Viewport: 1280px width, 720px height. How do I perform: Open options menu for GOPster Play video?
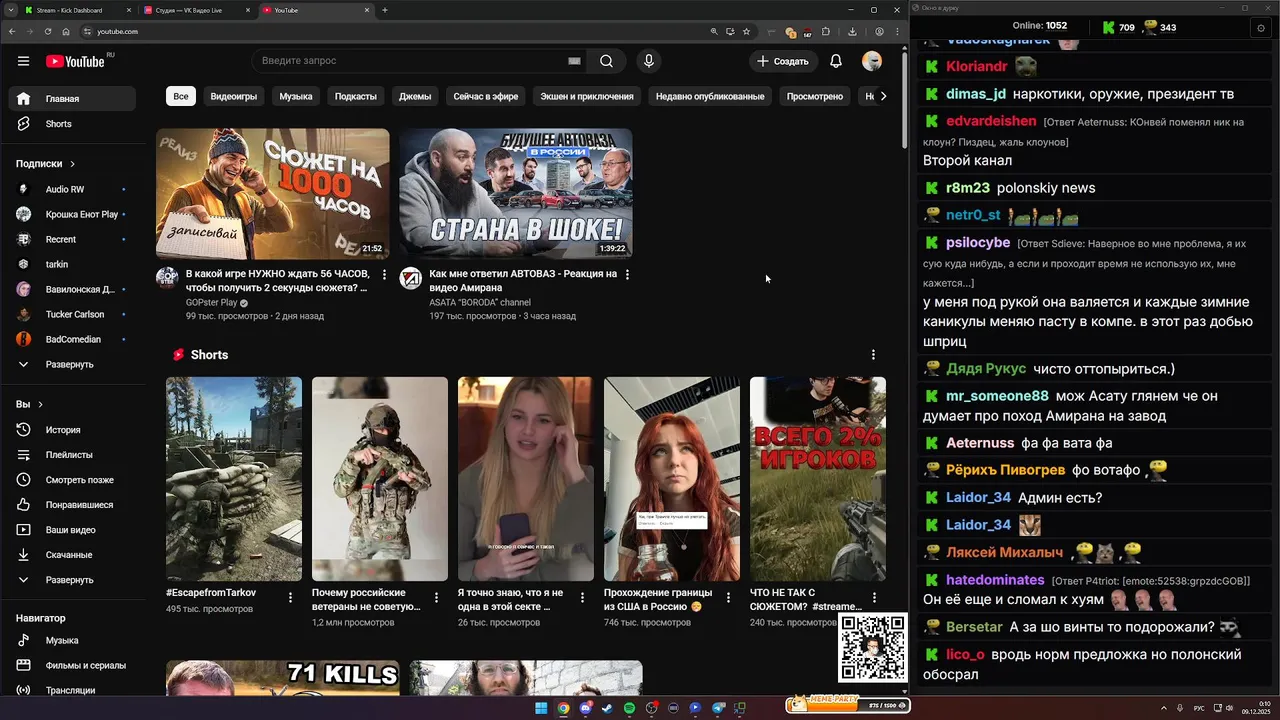pos(385,274)
